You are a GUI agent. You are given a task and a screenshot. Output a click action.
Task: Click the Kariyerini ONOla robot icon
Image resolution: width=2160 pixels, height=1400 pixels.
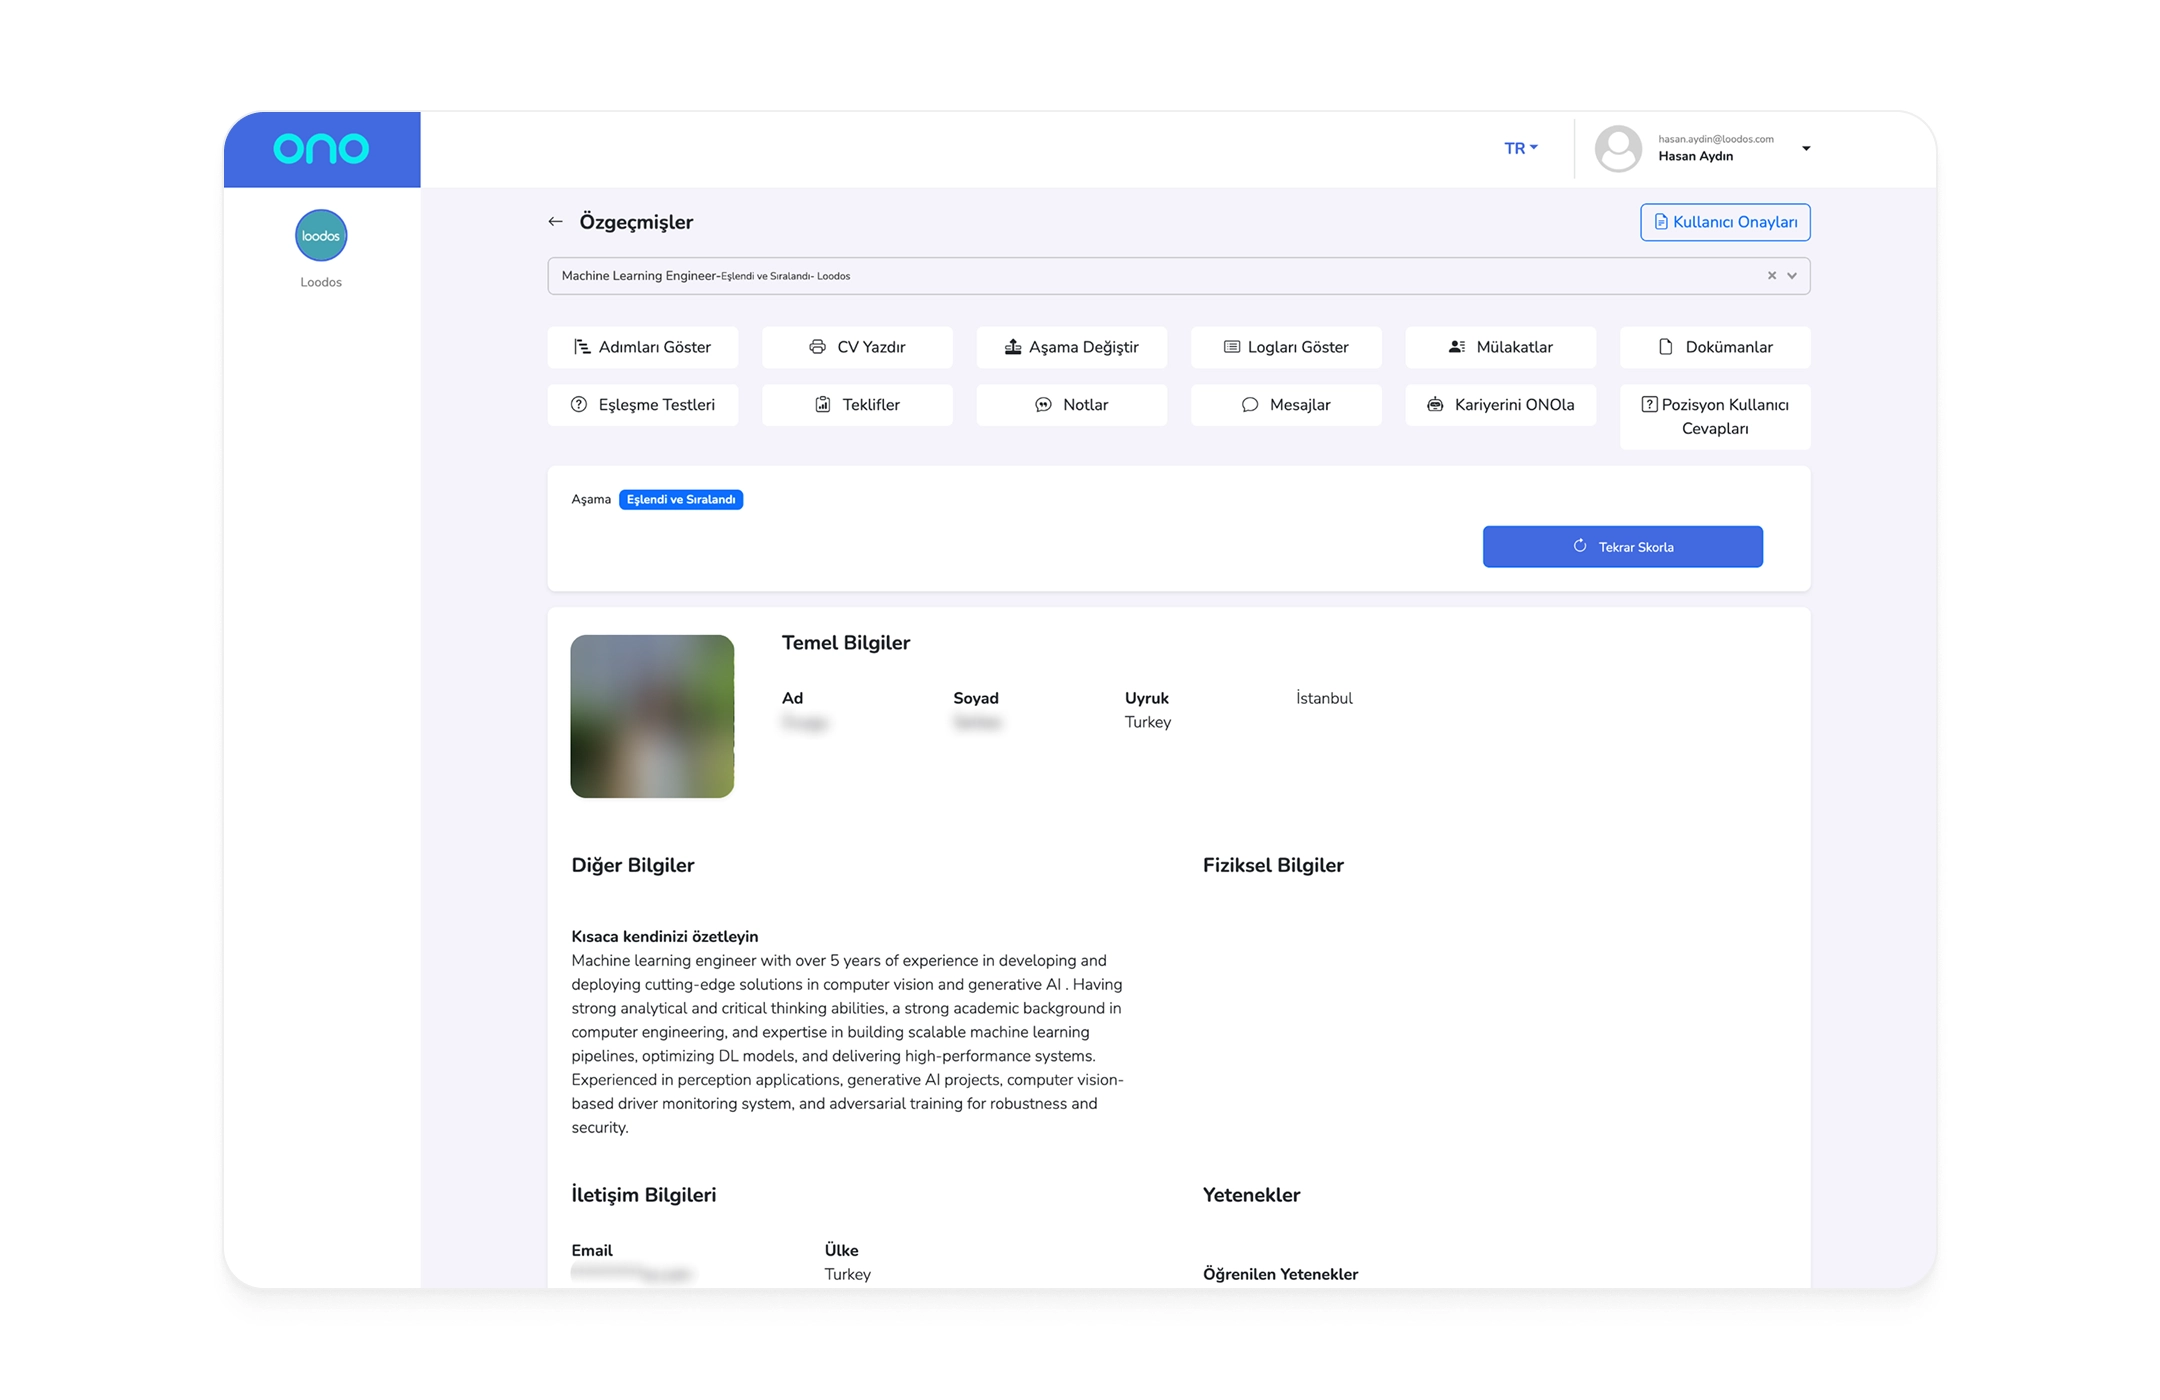pos(1435,405)
